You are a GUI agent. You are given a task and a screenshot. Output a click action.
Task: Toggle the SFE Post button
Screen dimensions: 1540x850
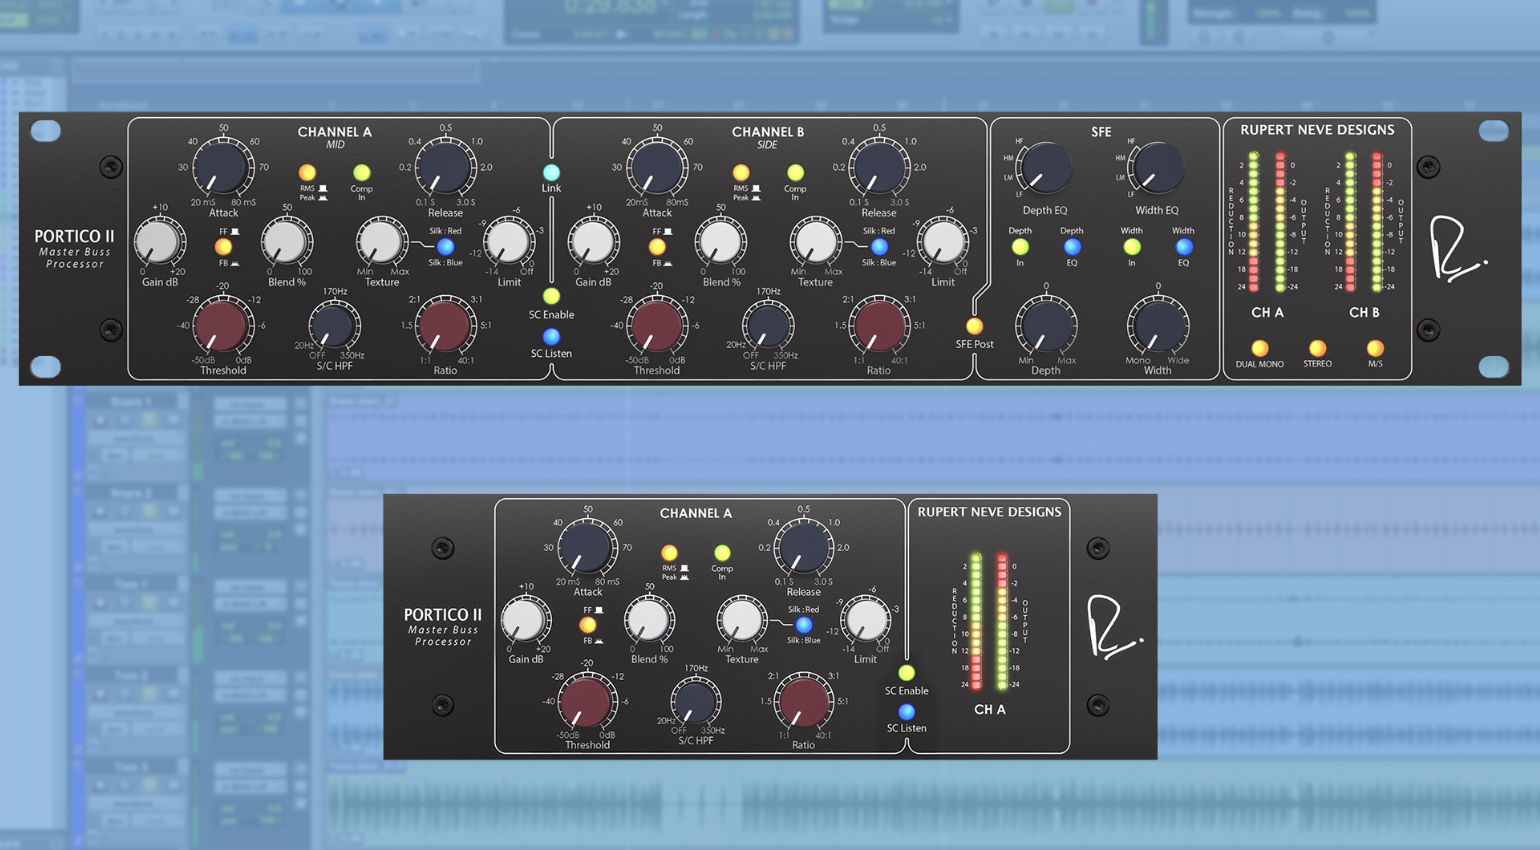[974, 326]
